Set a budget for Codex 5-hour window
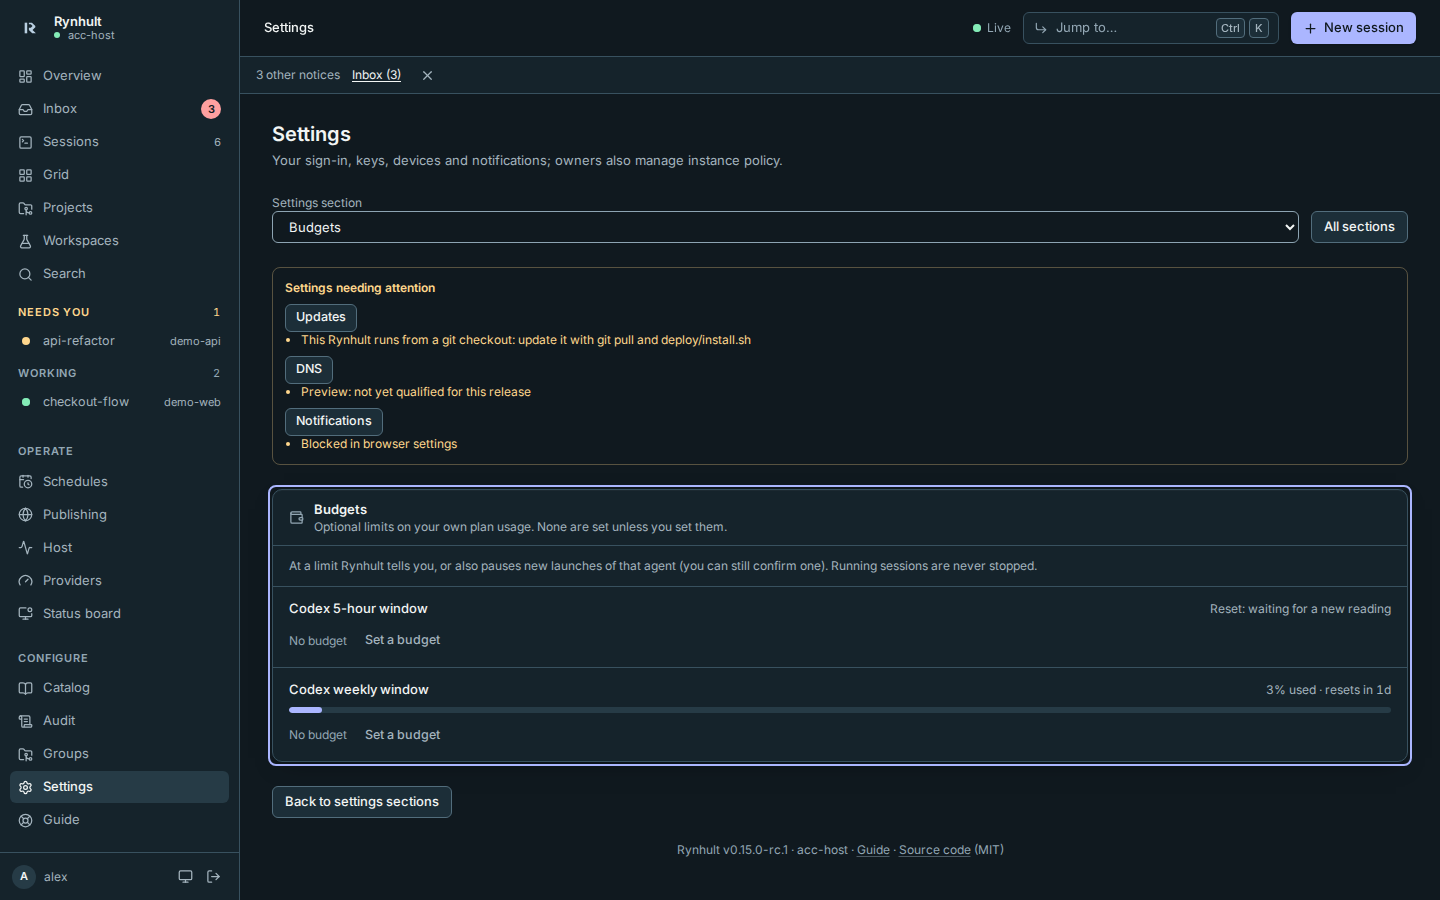Viewport: 1440px width, 900px height. (402, 640)
